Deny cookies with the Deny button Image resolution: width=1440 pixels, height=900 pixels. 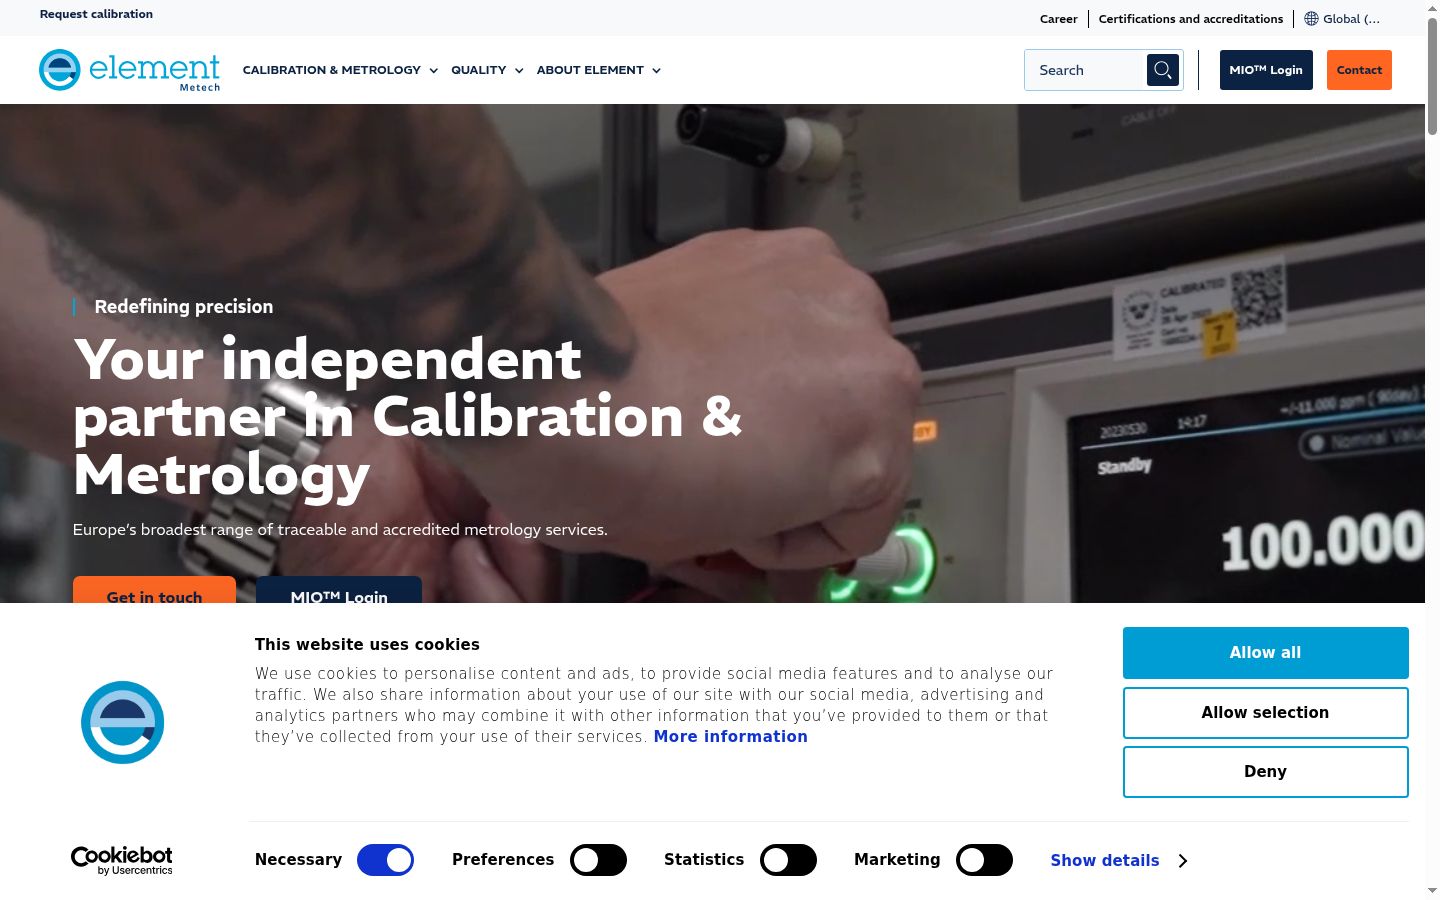tap(1265, 772)
